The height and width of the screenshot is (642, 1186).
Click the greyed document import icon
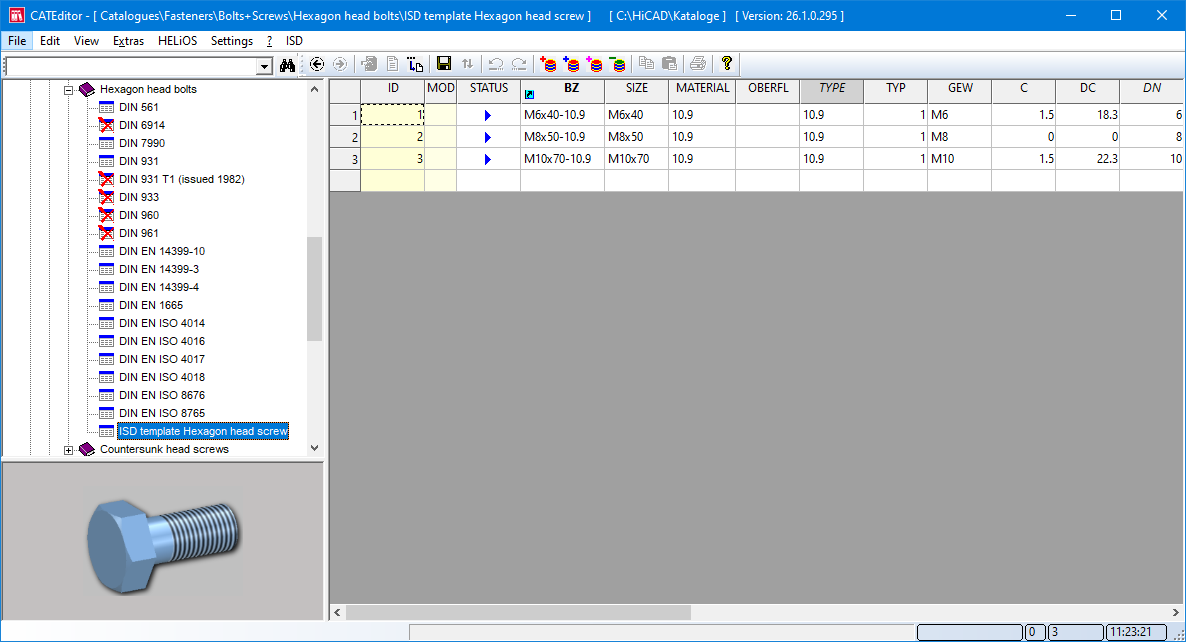point(369,64)
